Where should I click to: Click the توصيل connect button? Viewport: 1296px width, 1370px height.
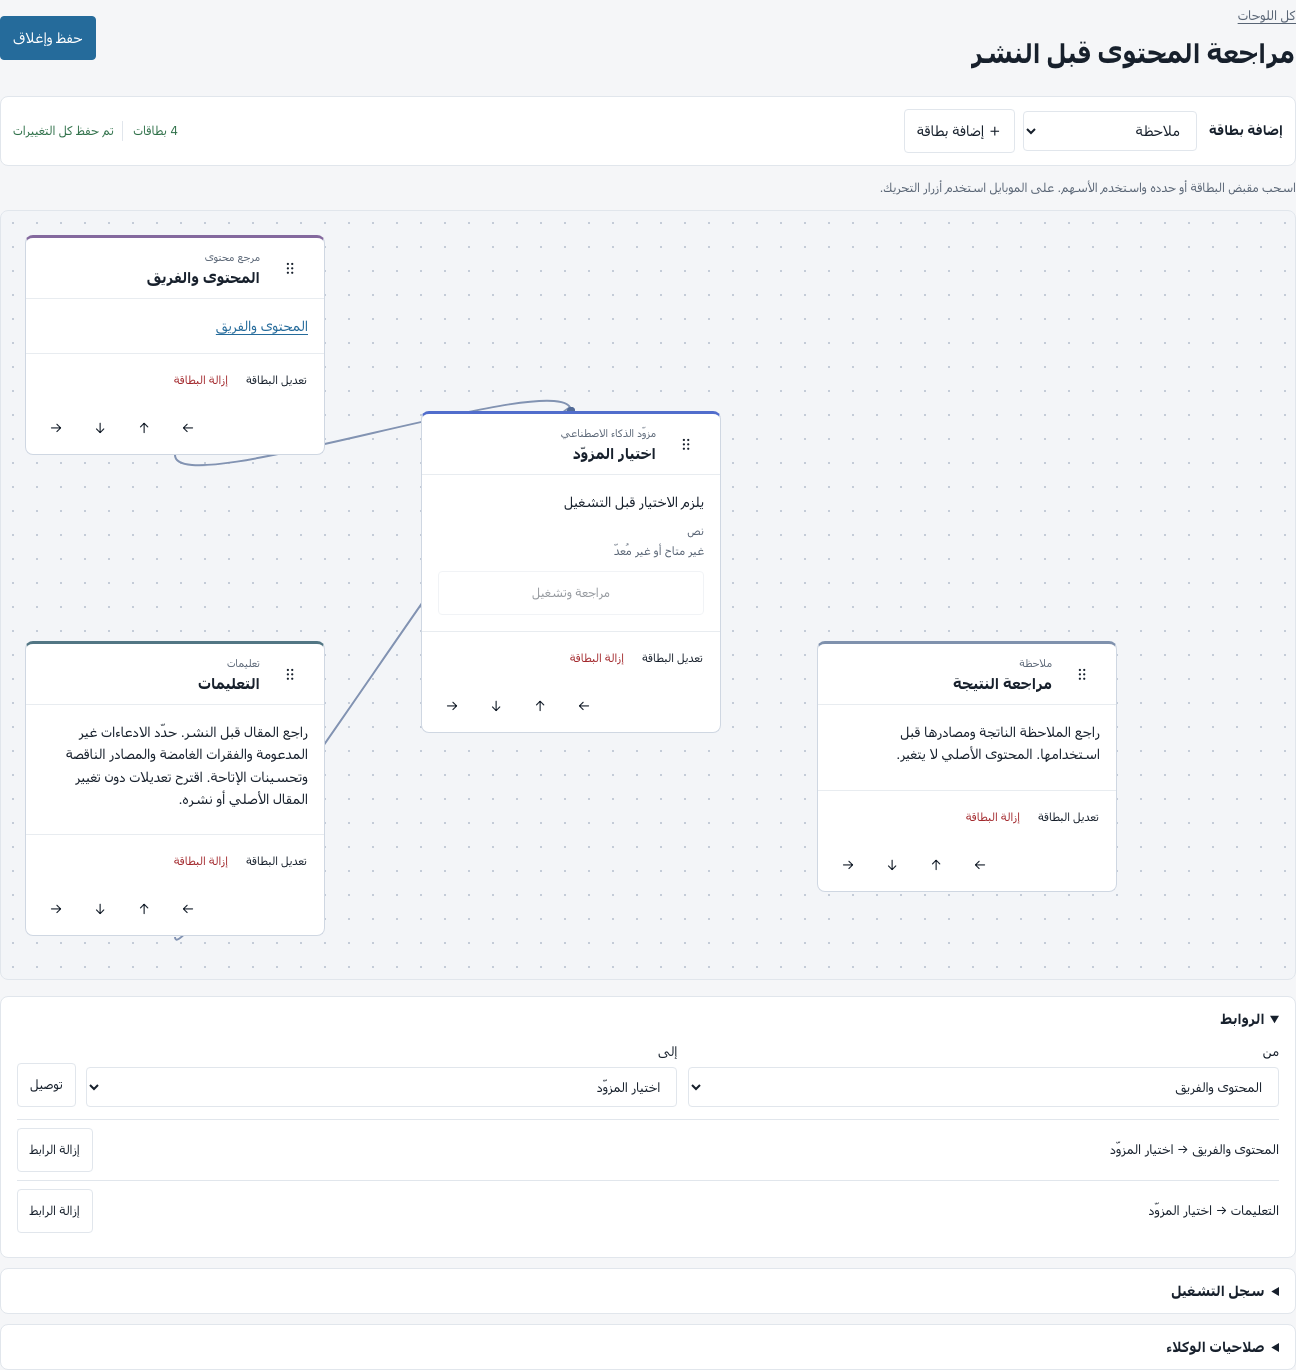click(x=46, y=1085)
